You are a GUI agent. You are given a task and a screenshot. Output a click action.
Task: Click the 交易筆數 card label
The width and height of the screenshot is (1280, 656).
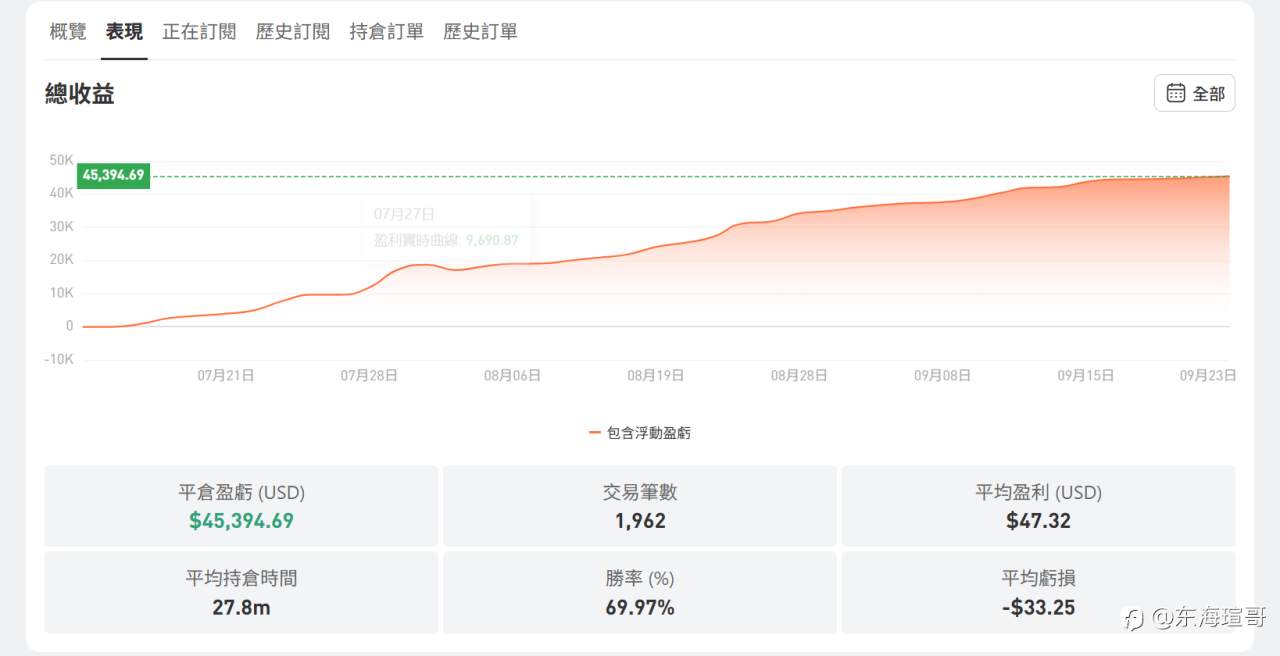click(640, 492)
